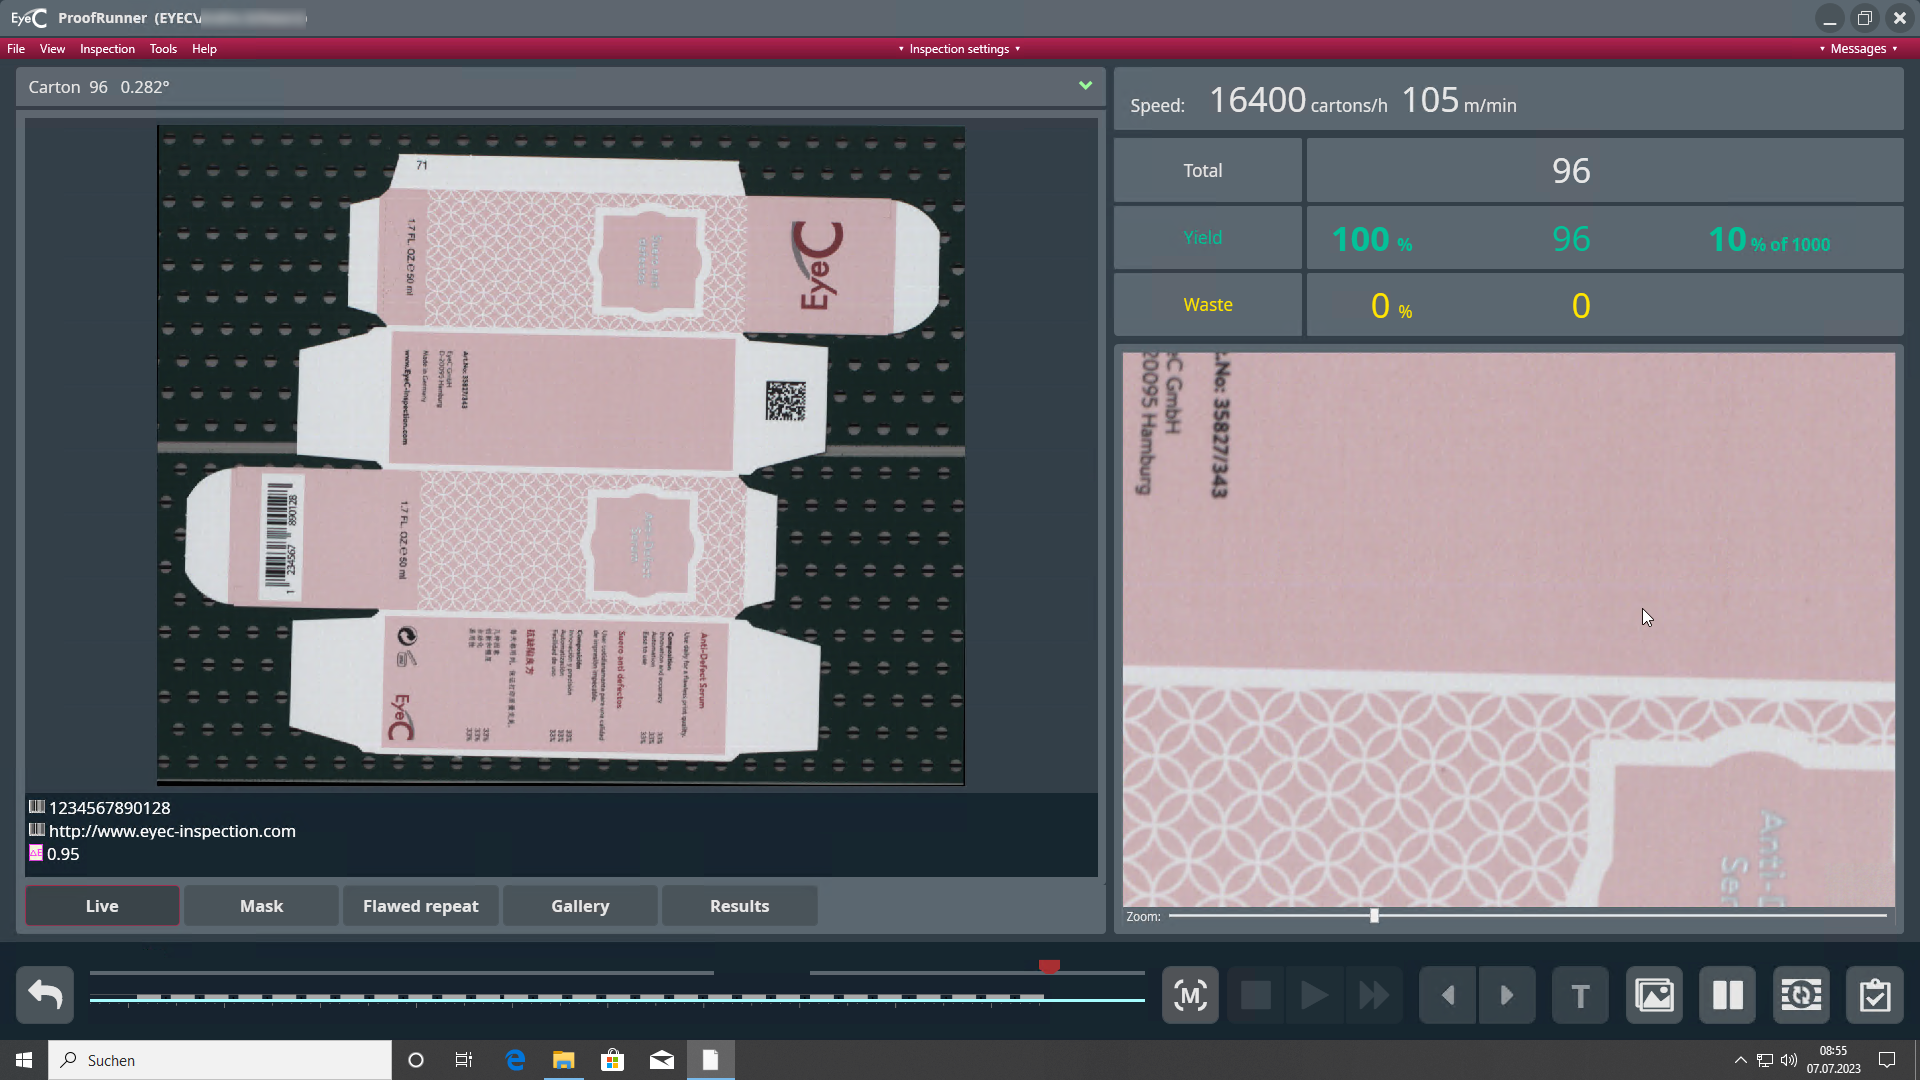The width and height of the screenshot is (1920, 1080).
Task: Open the Inspection settings dropdown
Action: pos(959,49)
